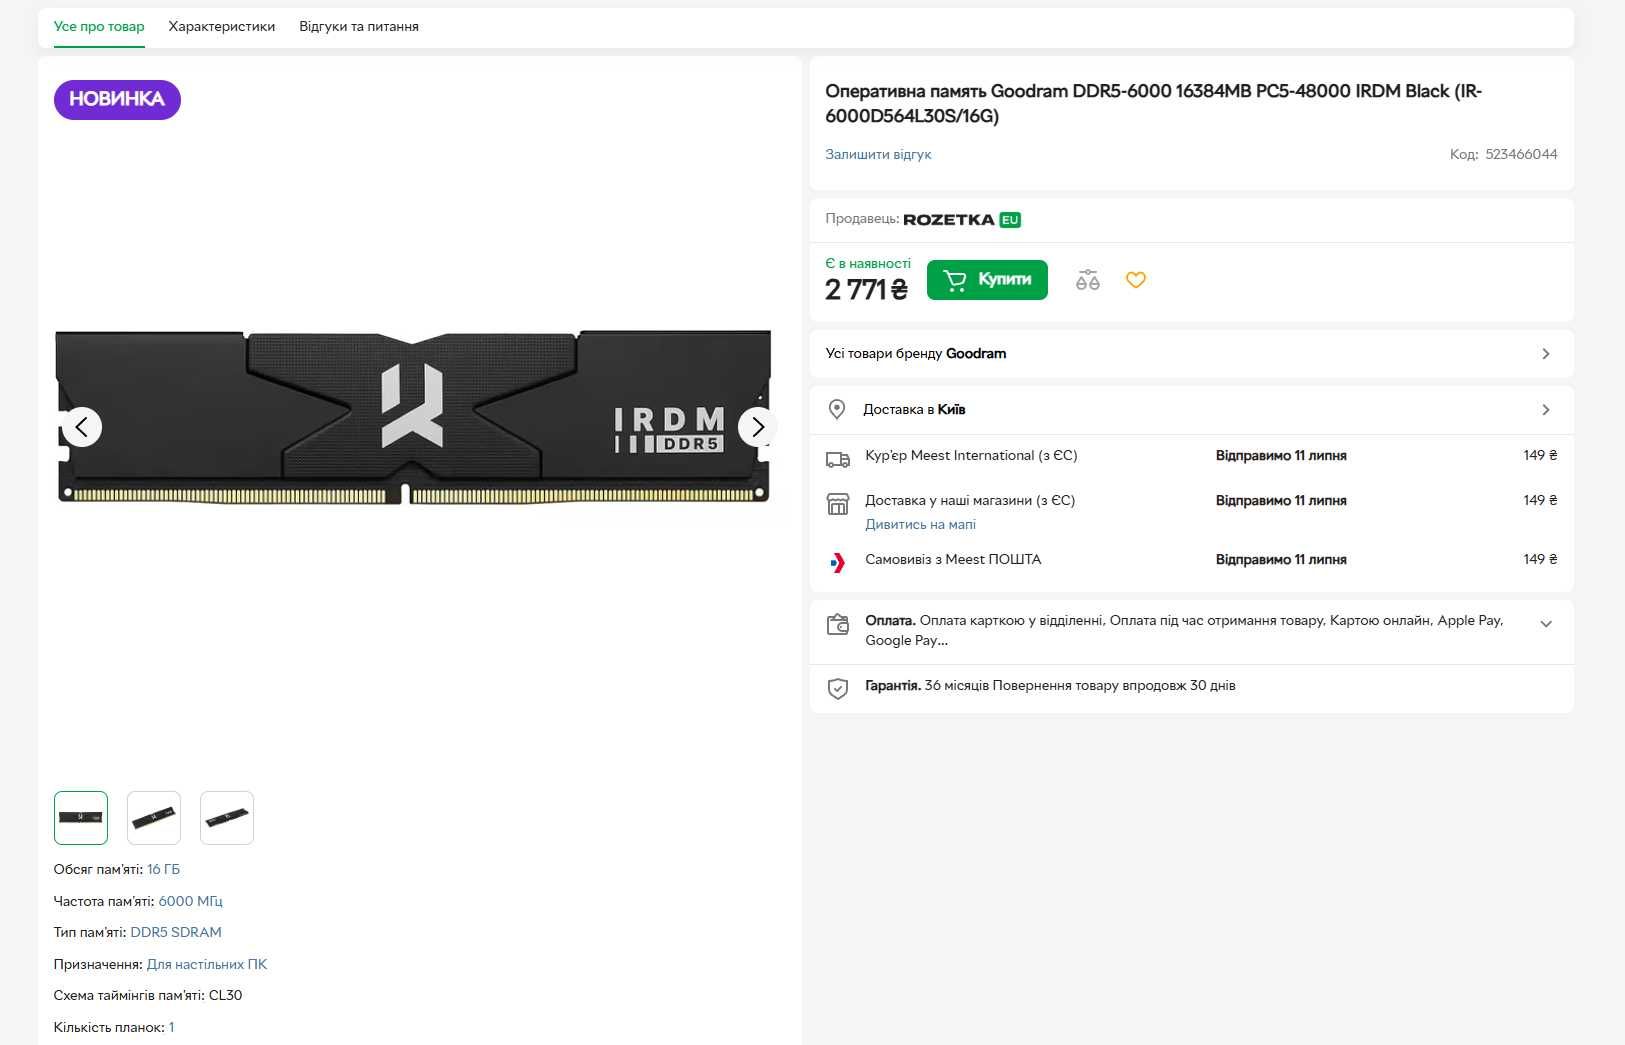Click the EU seller badge
Image resolution: width=1625 pixels, height=1045 pixels.
pyautogui.click(x=1010, y=220)
